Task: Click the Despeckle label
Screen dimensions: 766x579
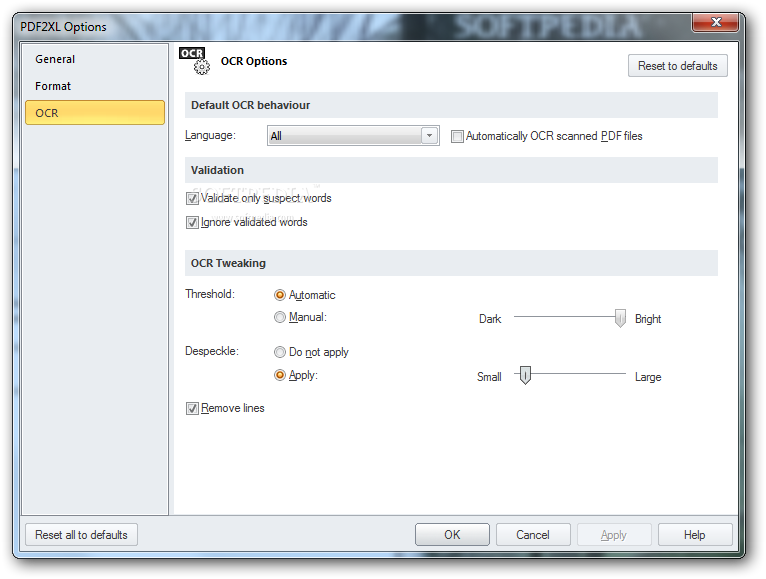Action: tap(212, 351)
